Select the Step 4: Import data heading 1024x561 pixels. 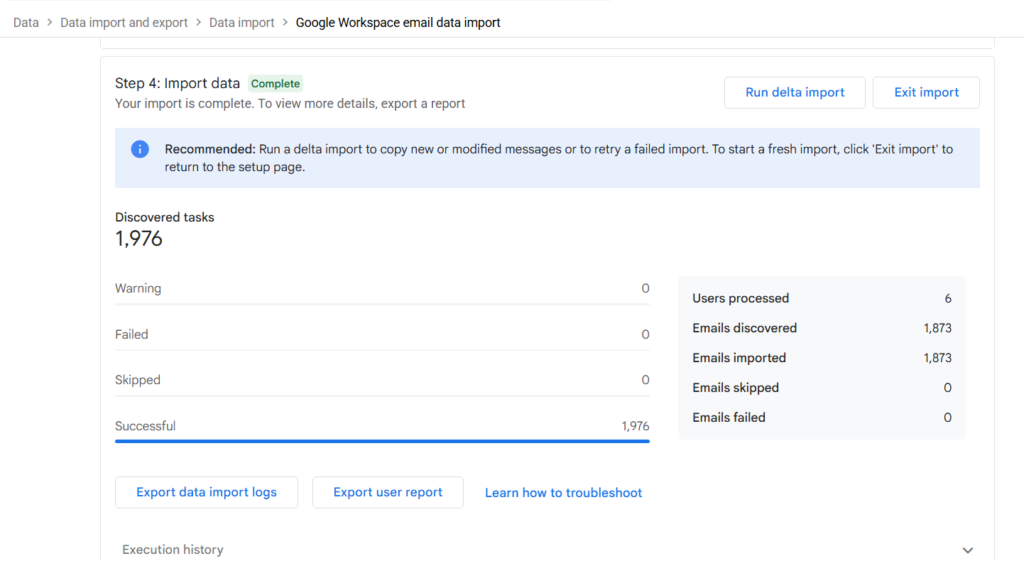click(178, 84)
